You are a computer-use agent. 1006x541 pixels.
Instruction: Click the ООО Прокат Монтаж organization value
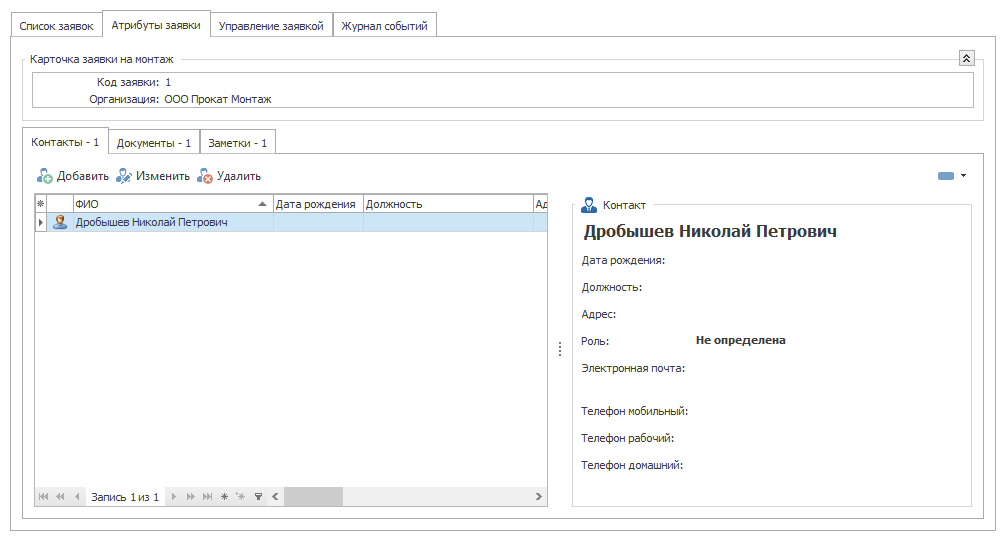pyautogui.click(x=217, y=99)
